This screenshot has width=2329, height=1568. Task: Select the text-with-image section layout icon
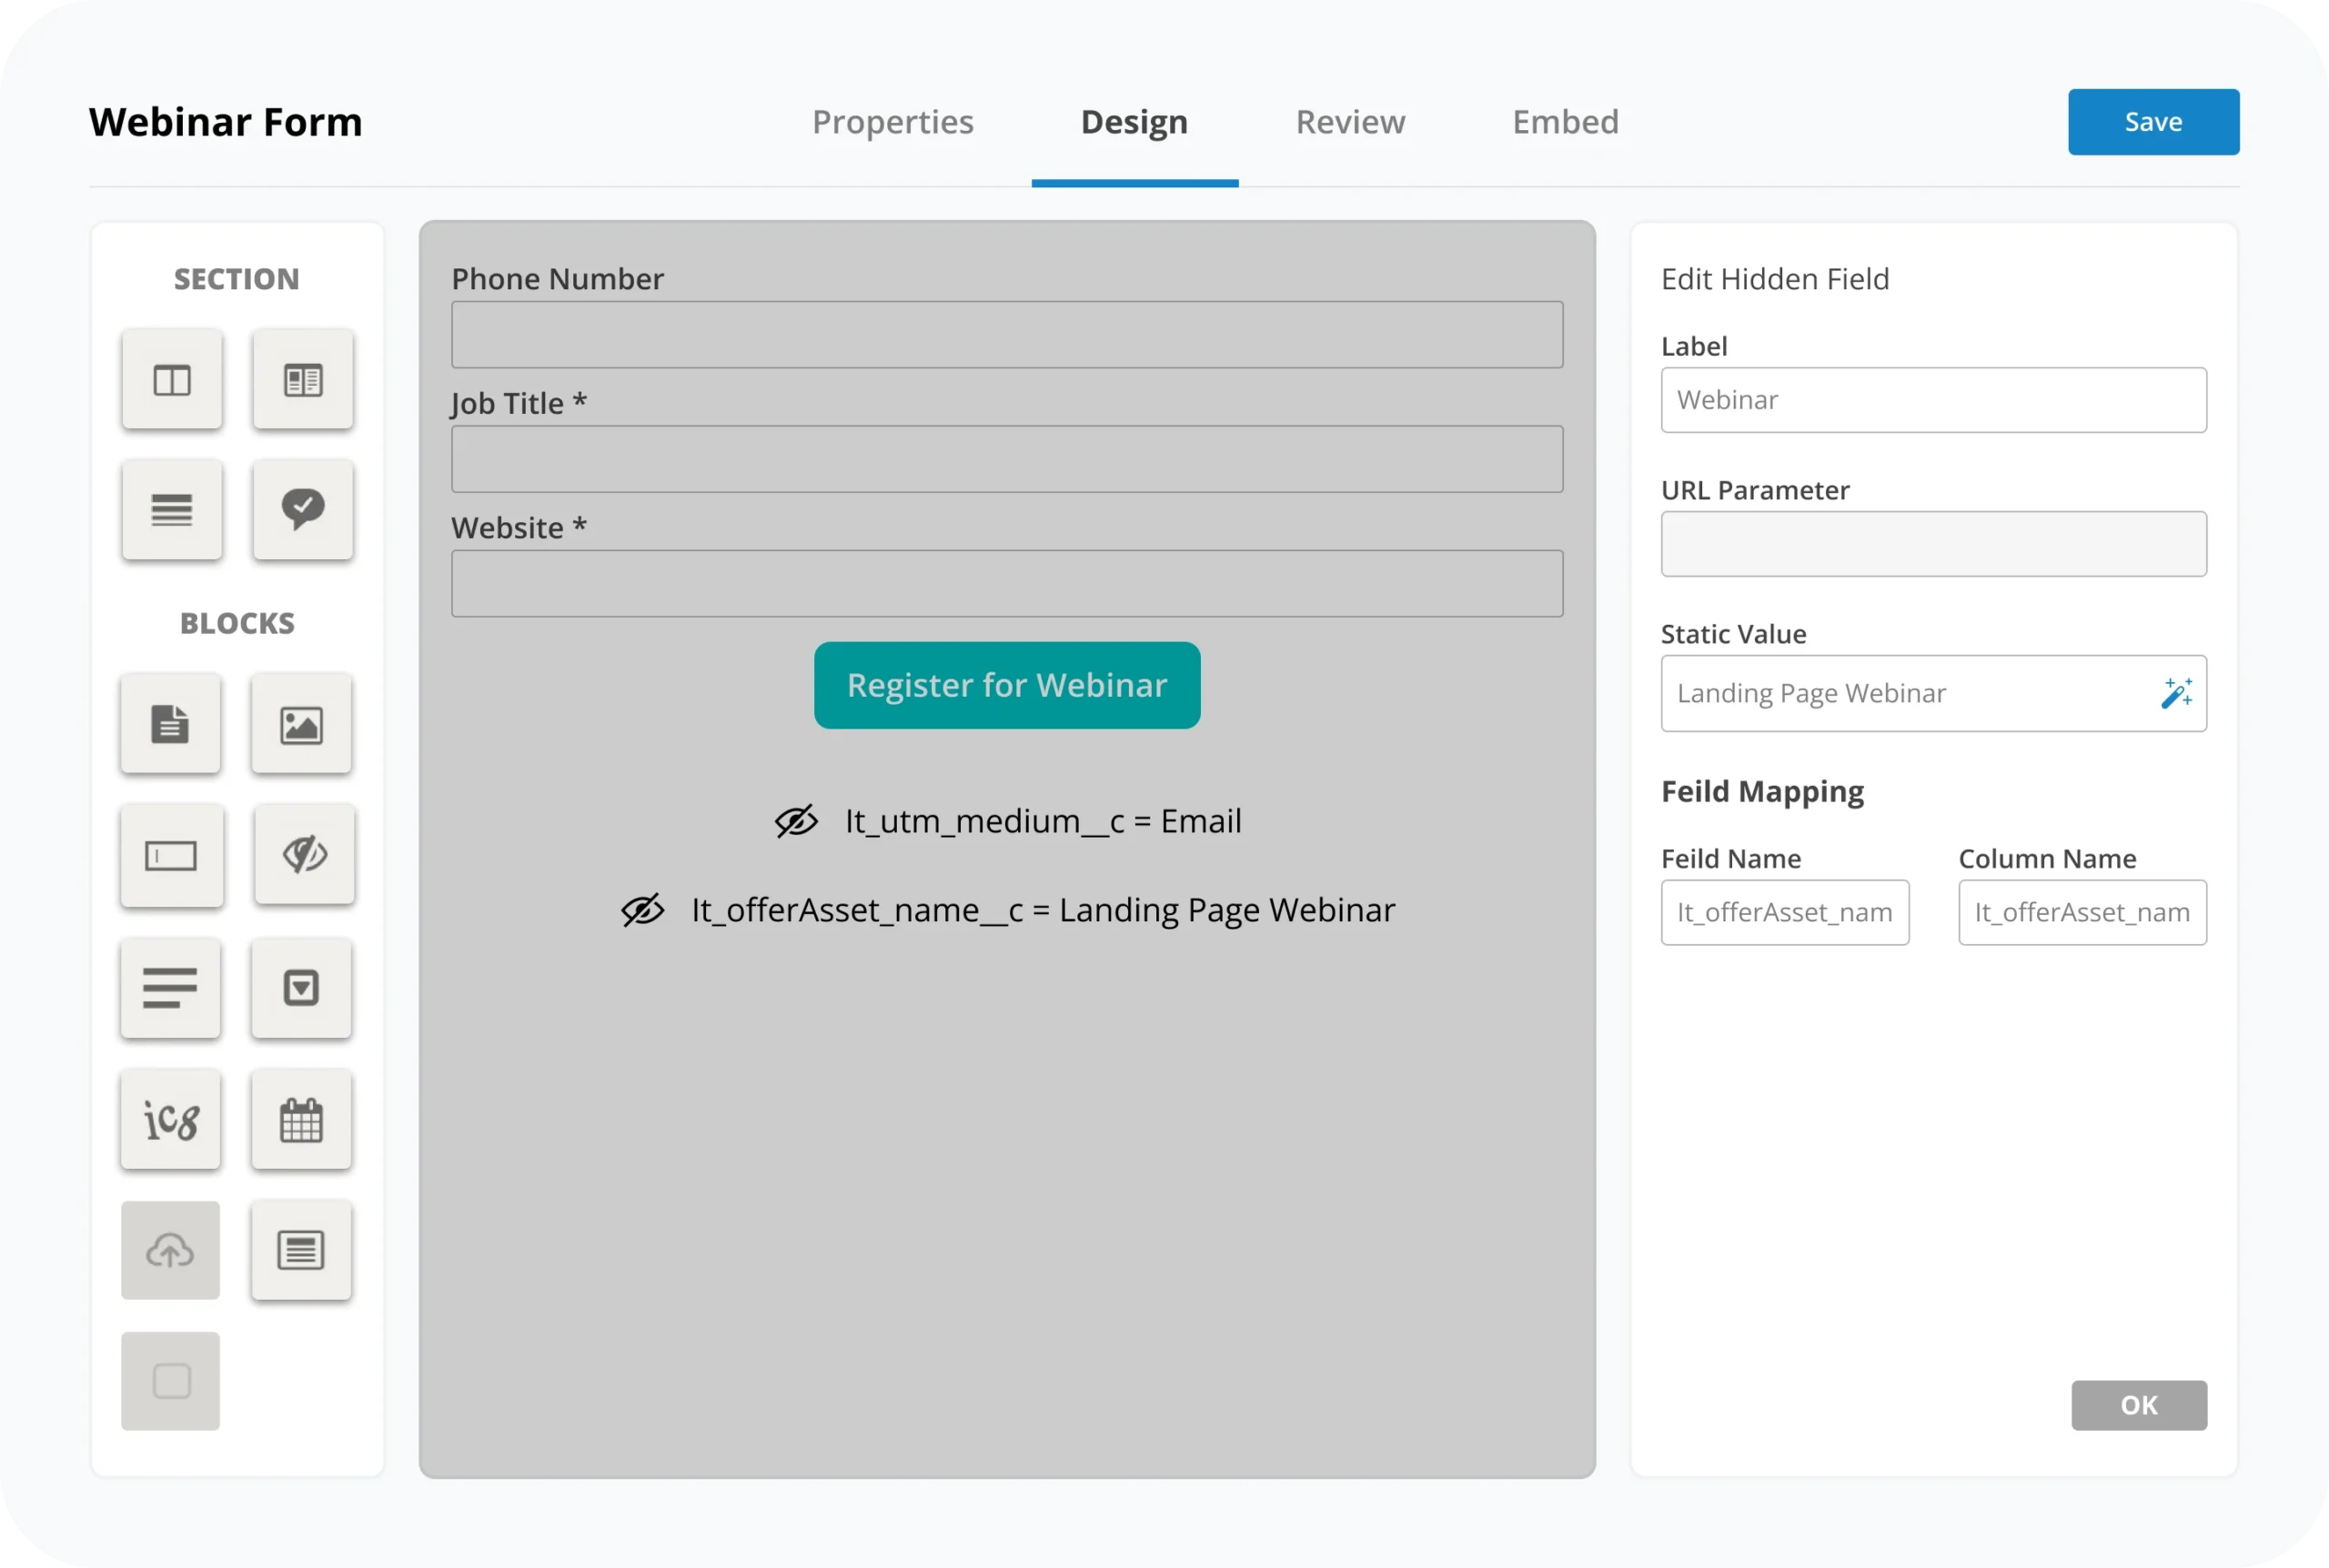click(303, 380)
